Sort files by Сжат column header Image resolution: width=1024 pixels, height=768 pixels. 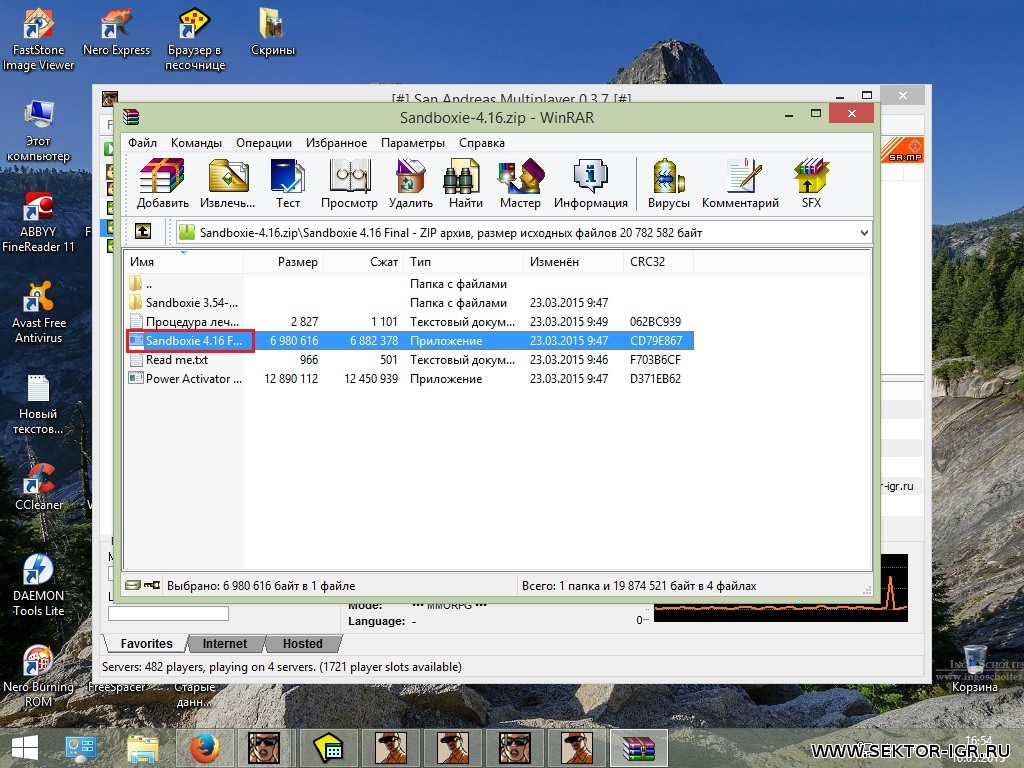(x=363, y=261)
